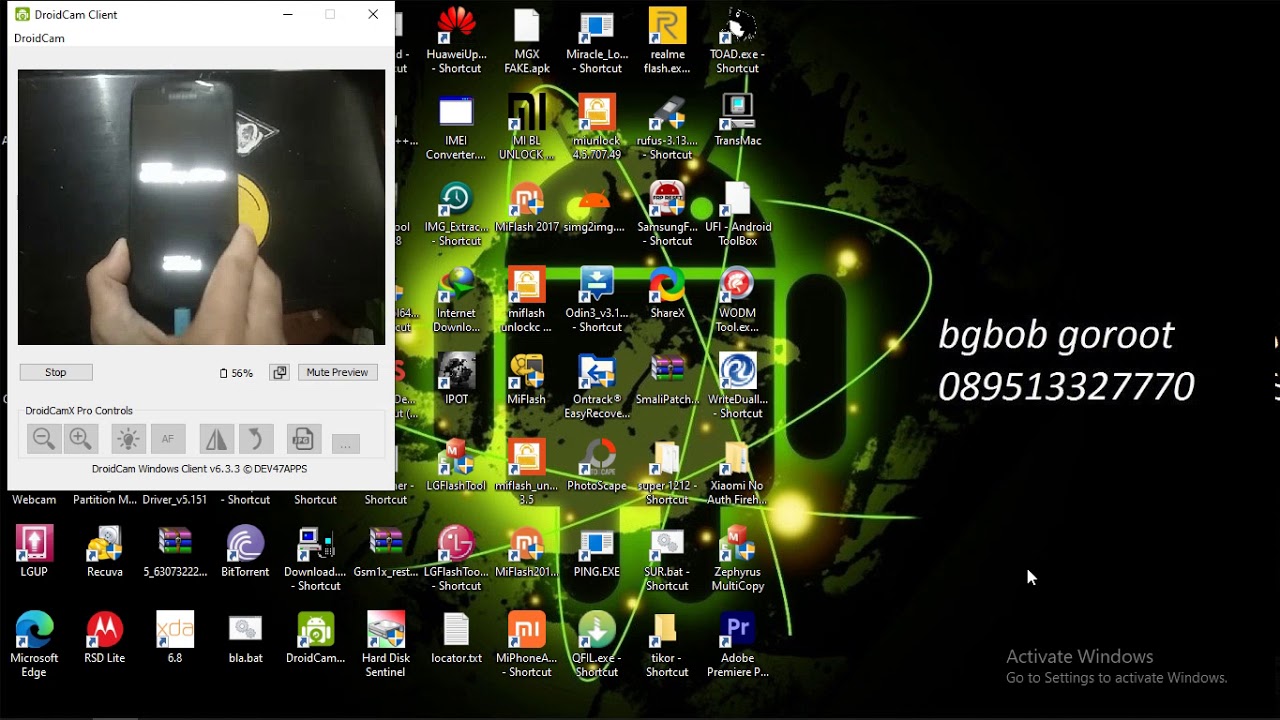The width and height of the screenshot is (1280, 720).
Task: Select the Hard Disk Sentinel icon
Action: (x=386, y=644)
